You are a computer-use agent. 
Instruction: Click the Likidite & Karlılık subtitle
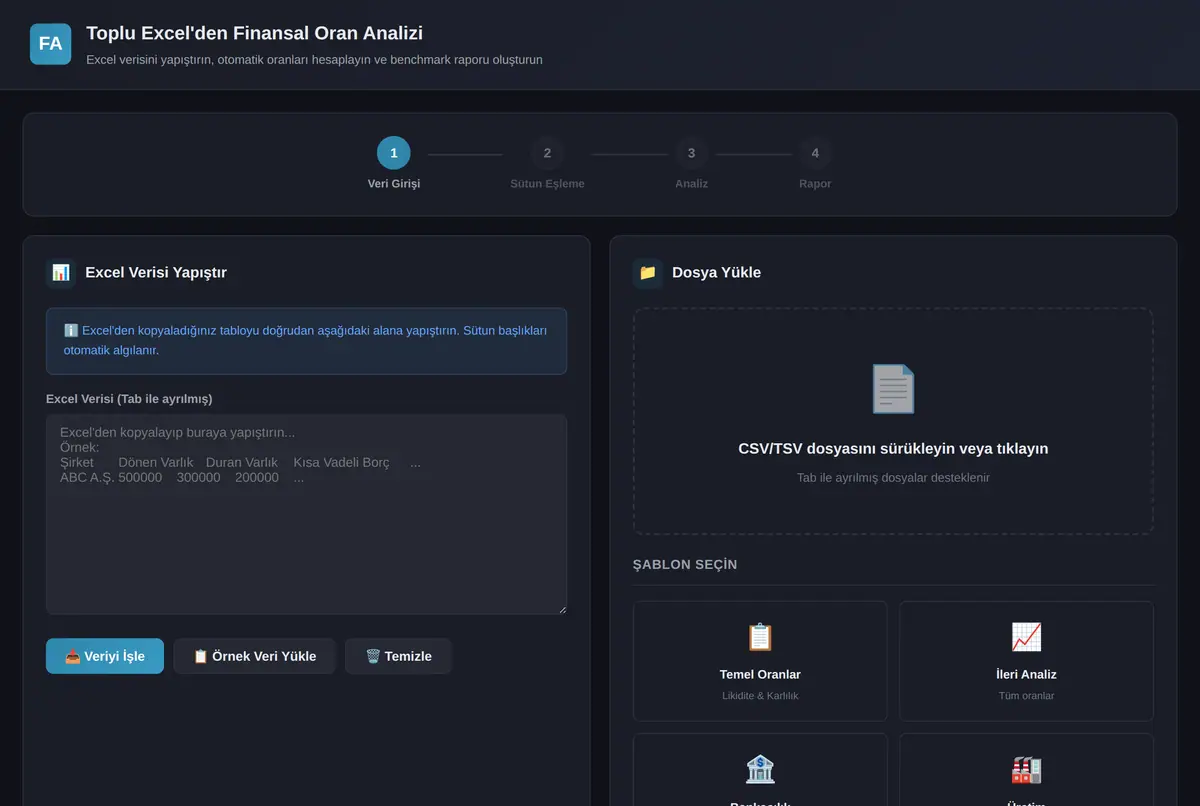coord(760,696)
